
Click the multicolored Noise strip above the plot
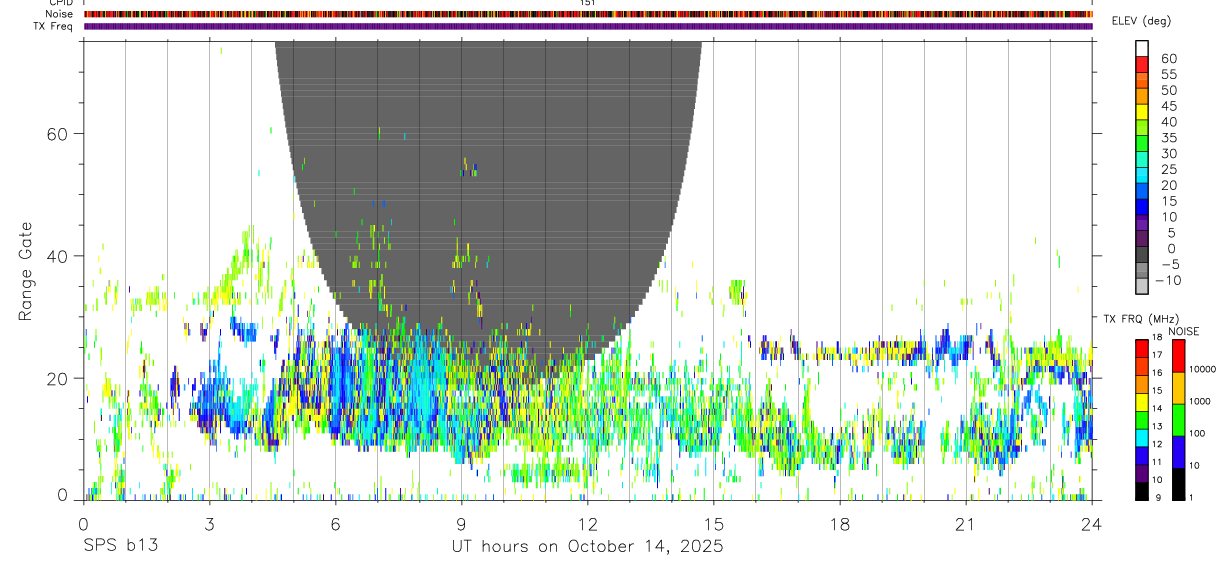[588, 14]
